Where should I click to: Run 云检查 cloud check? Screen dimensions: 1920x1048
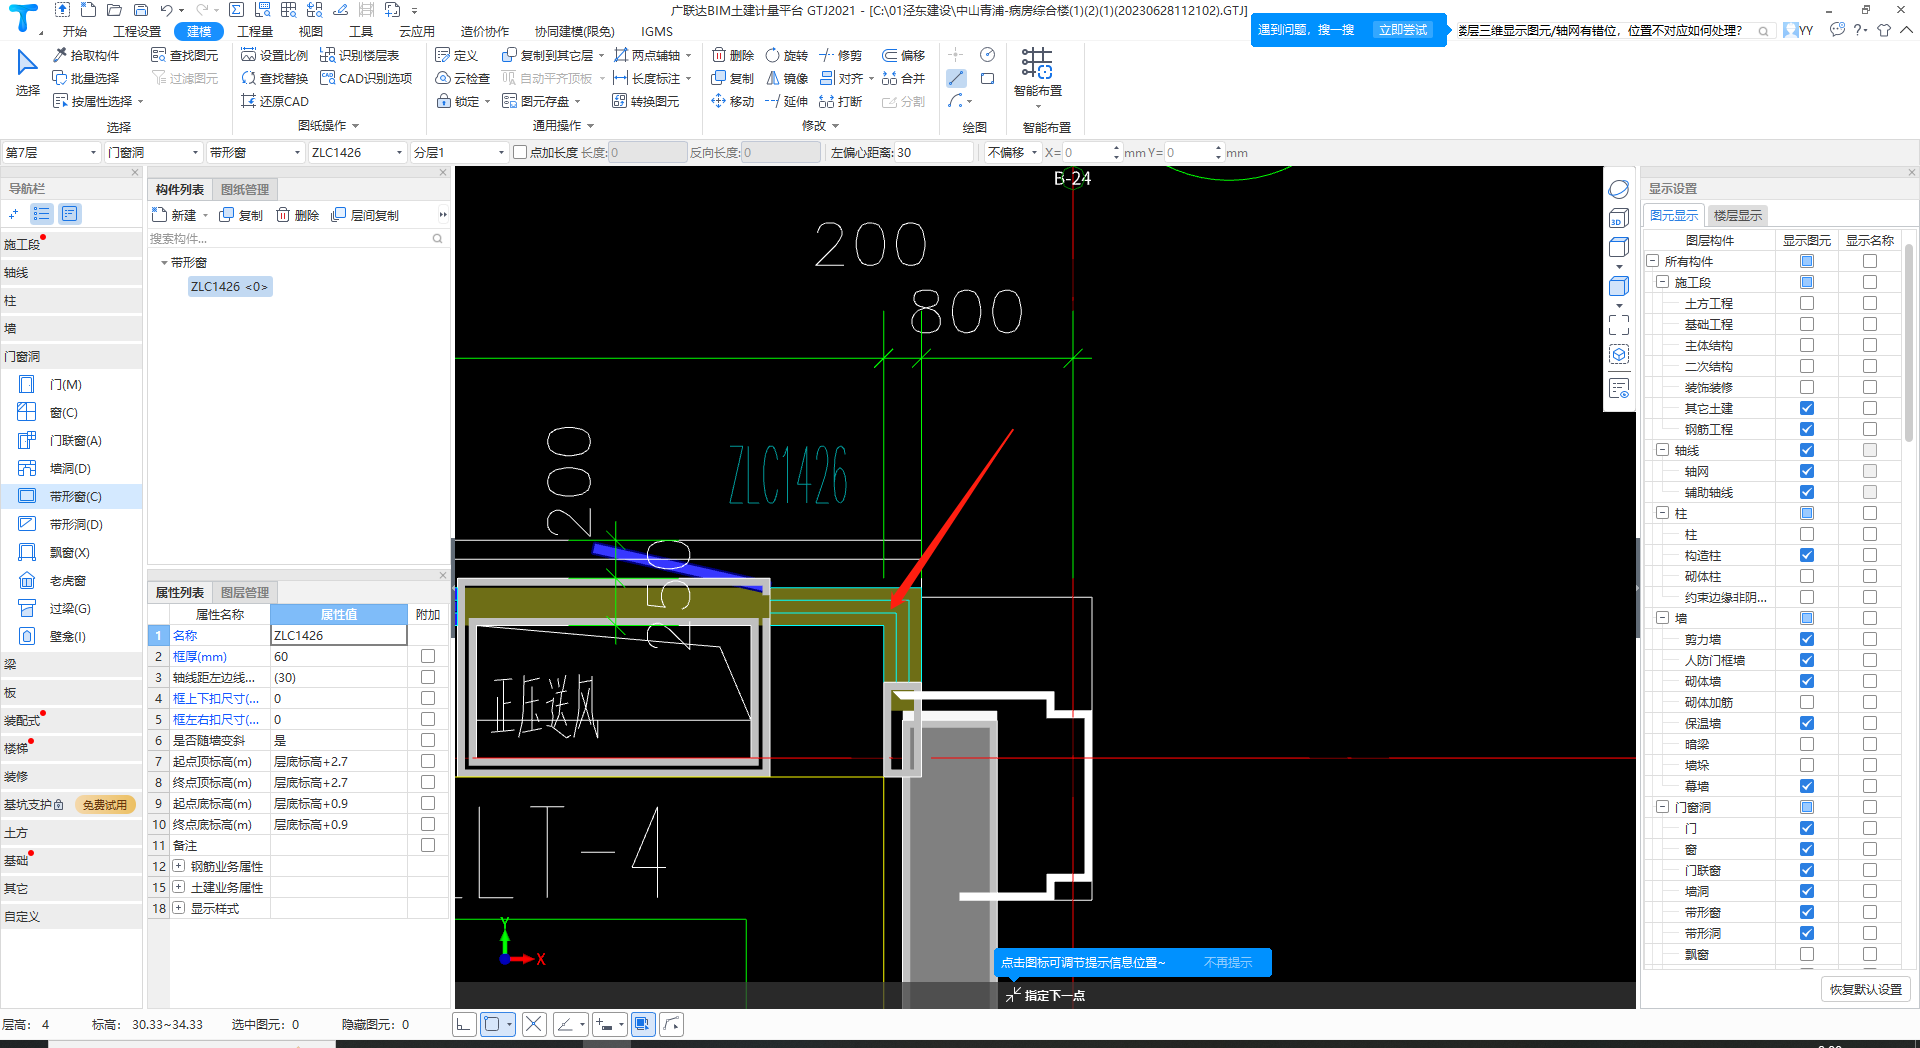[463, 78]
